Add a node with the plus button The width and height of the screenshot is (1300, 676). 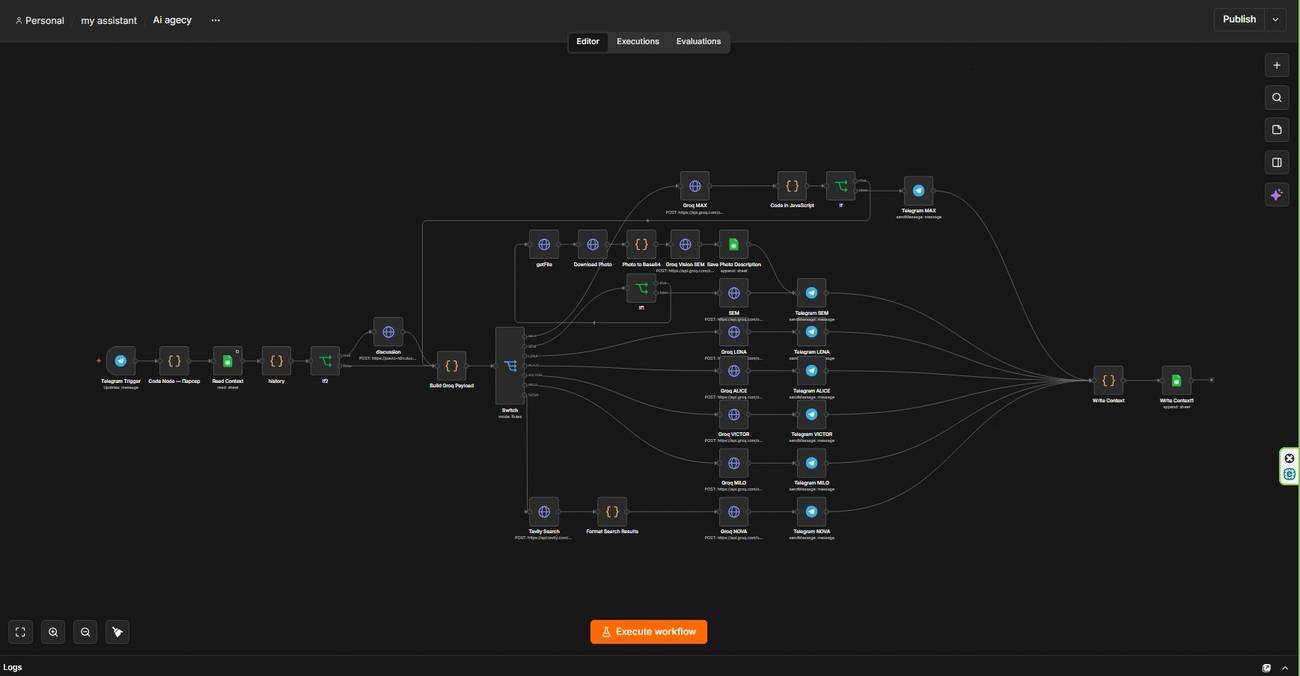[x=1276, y=65]
